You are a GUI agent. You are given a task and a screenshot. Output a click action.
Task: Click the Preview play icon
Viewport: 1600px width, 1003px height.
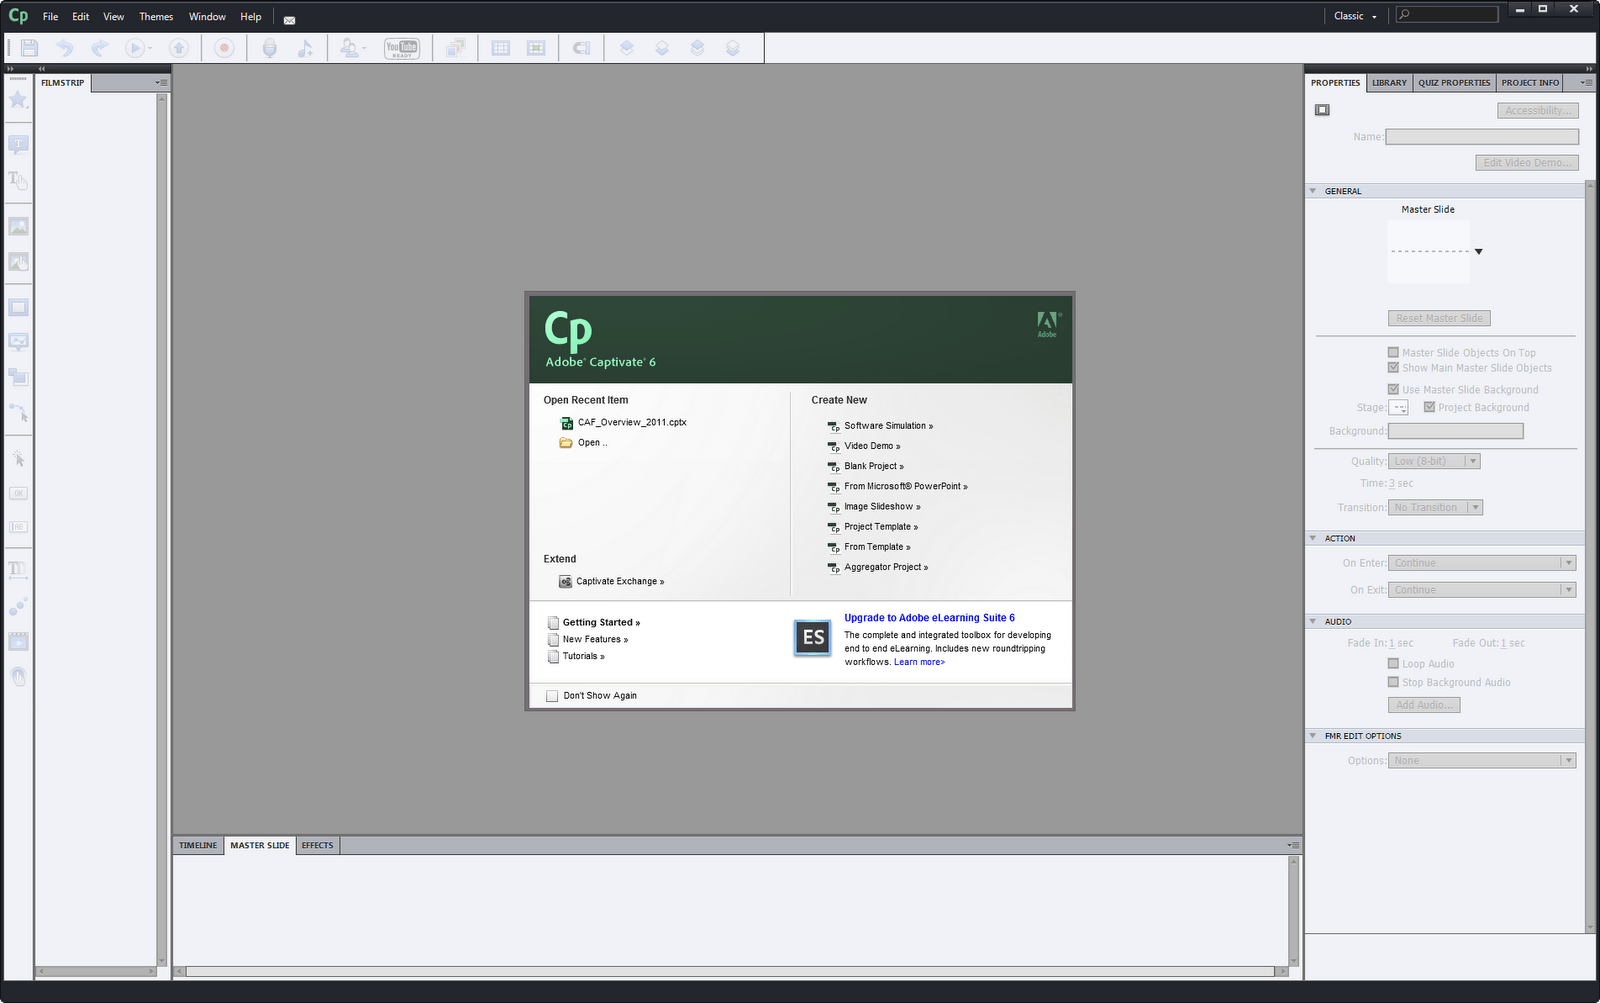[135, 48]
